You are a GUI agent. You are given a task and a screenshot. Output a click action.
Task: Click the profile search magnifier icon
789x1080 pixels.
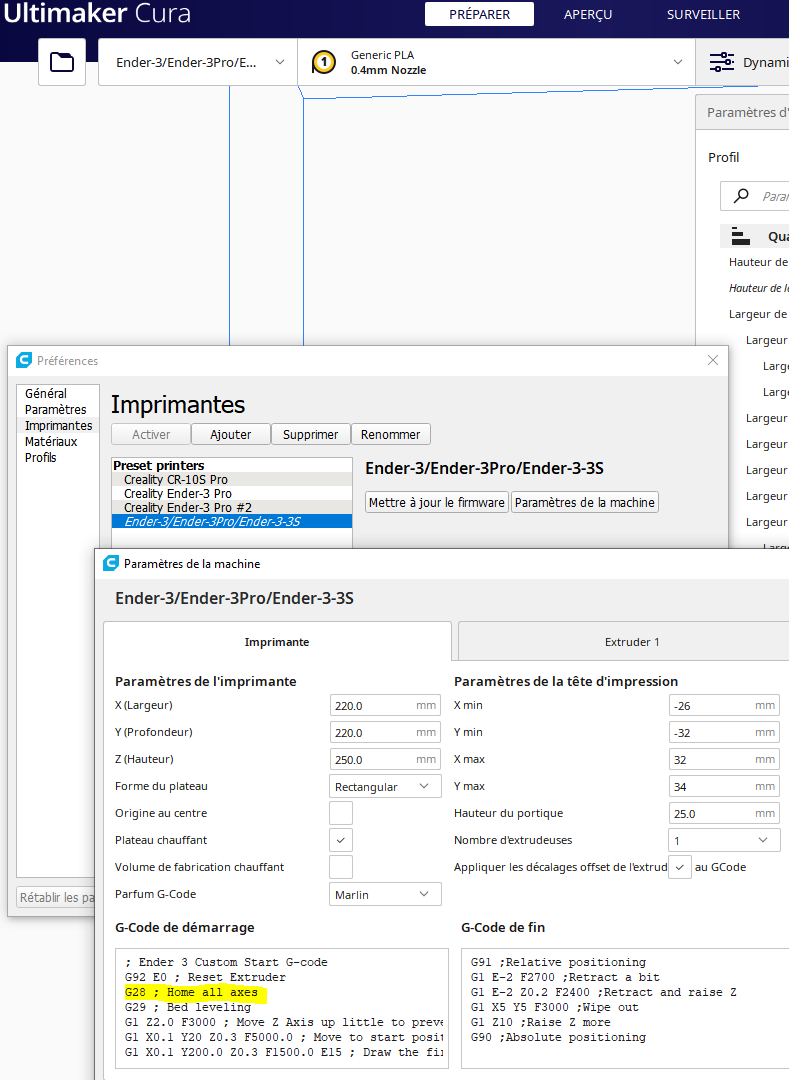tap(741, 196)
